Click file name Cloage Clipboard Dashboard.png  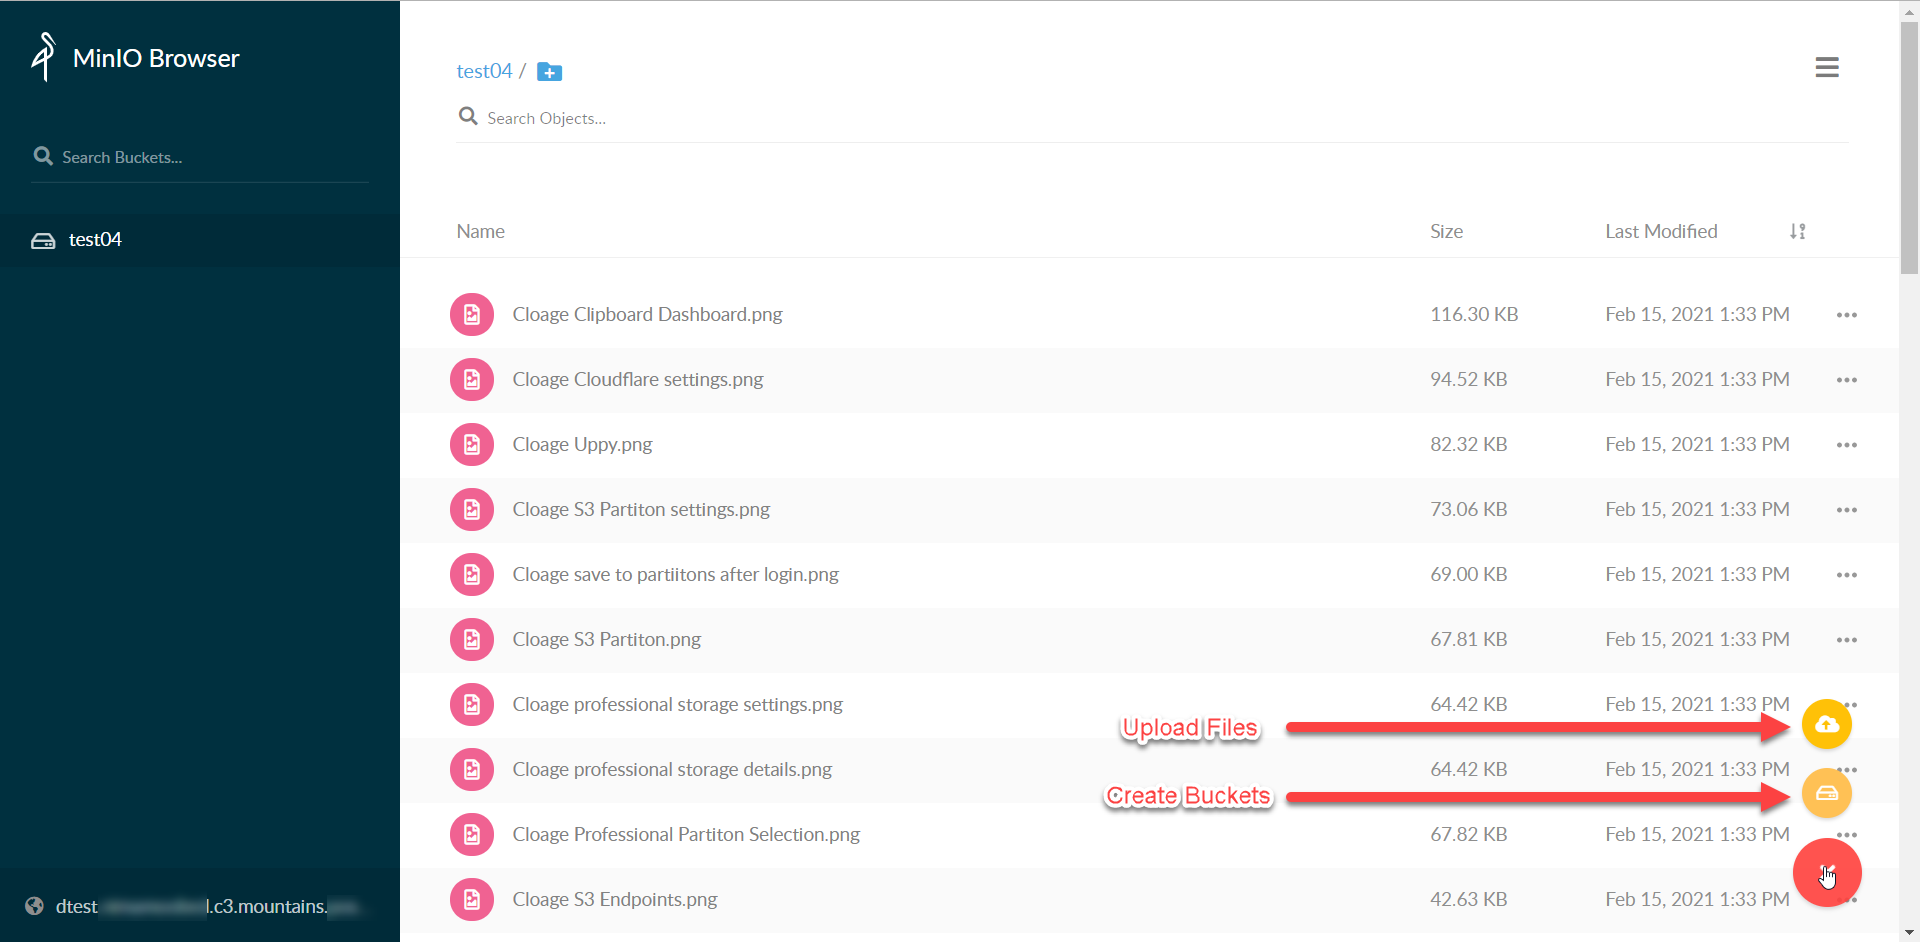pos(647,314)
